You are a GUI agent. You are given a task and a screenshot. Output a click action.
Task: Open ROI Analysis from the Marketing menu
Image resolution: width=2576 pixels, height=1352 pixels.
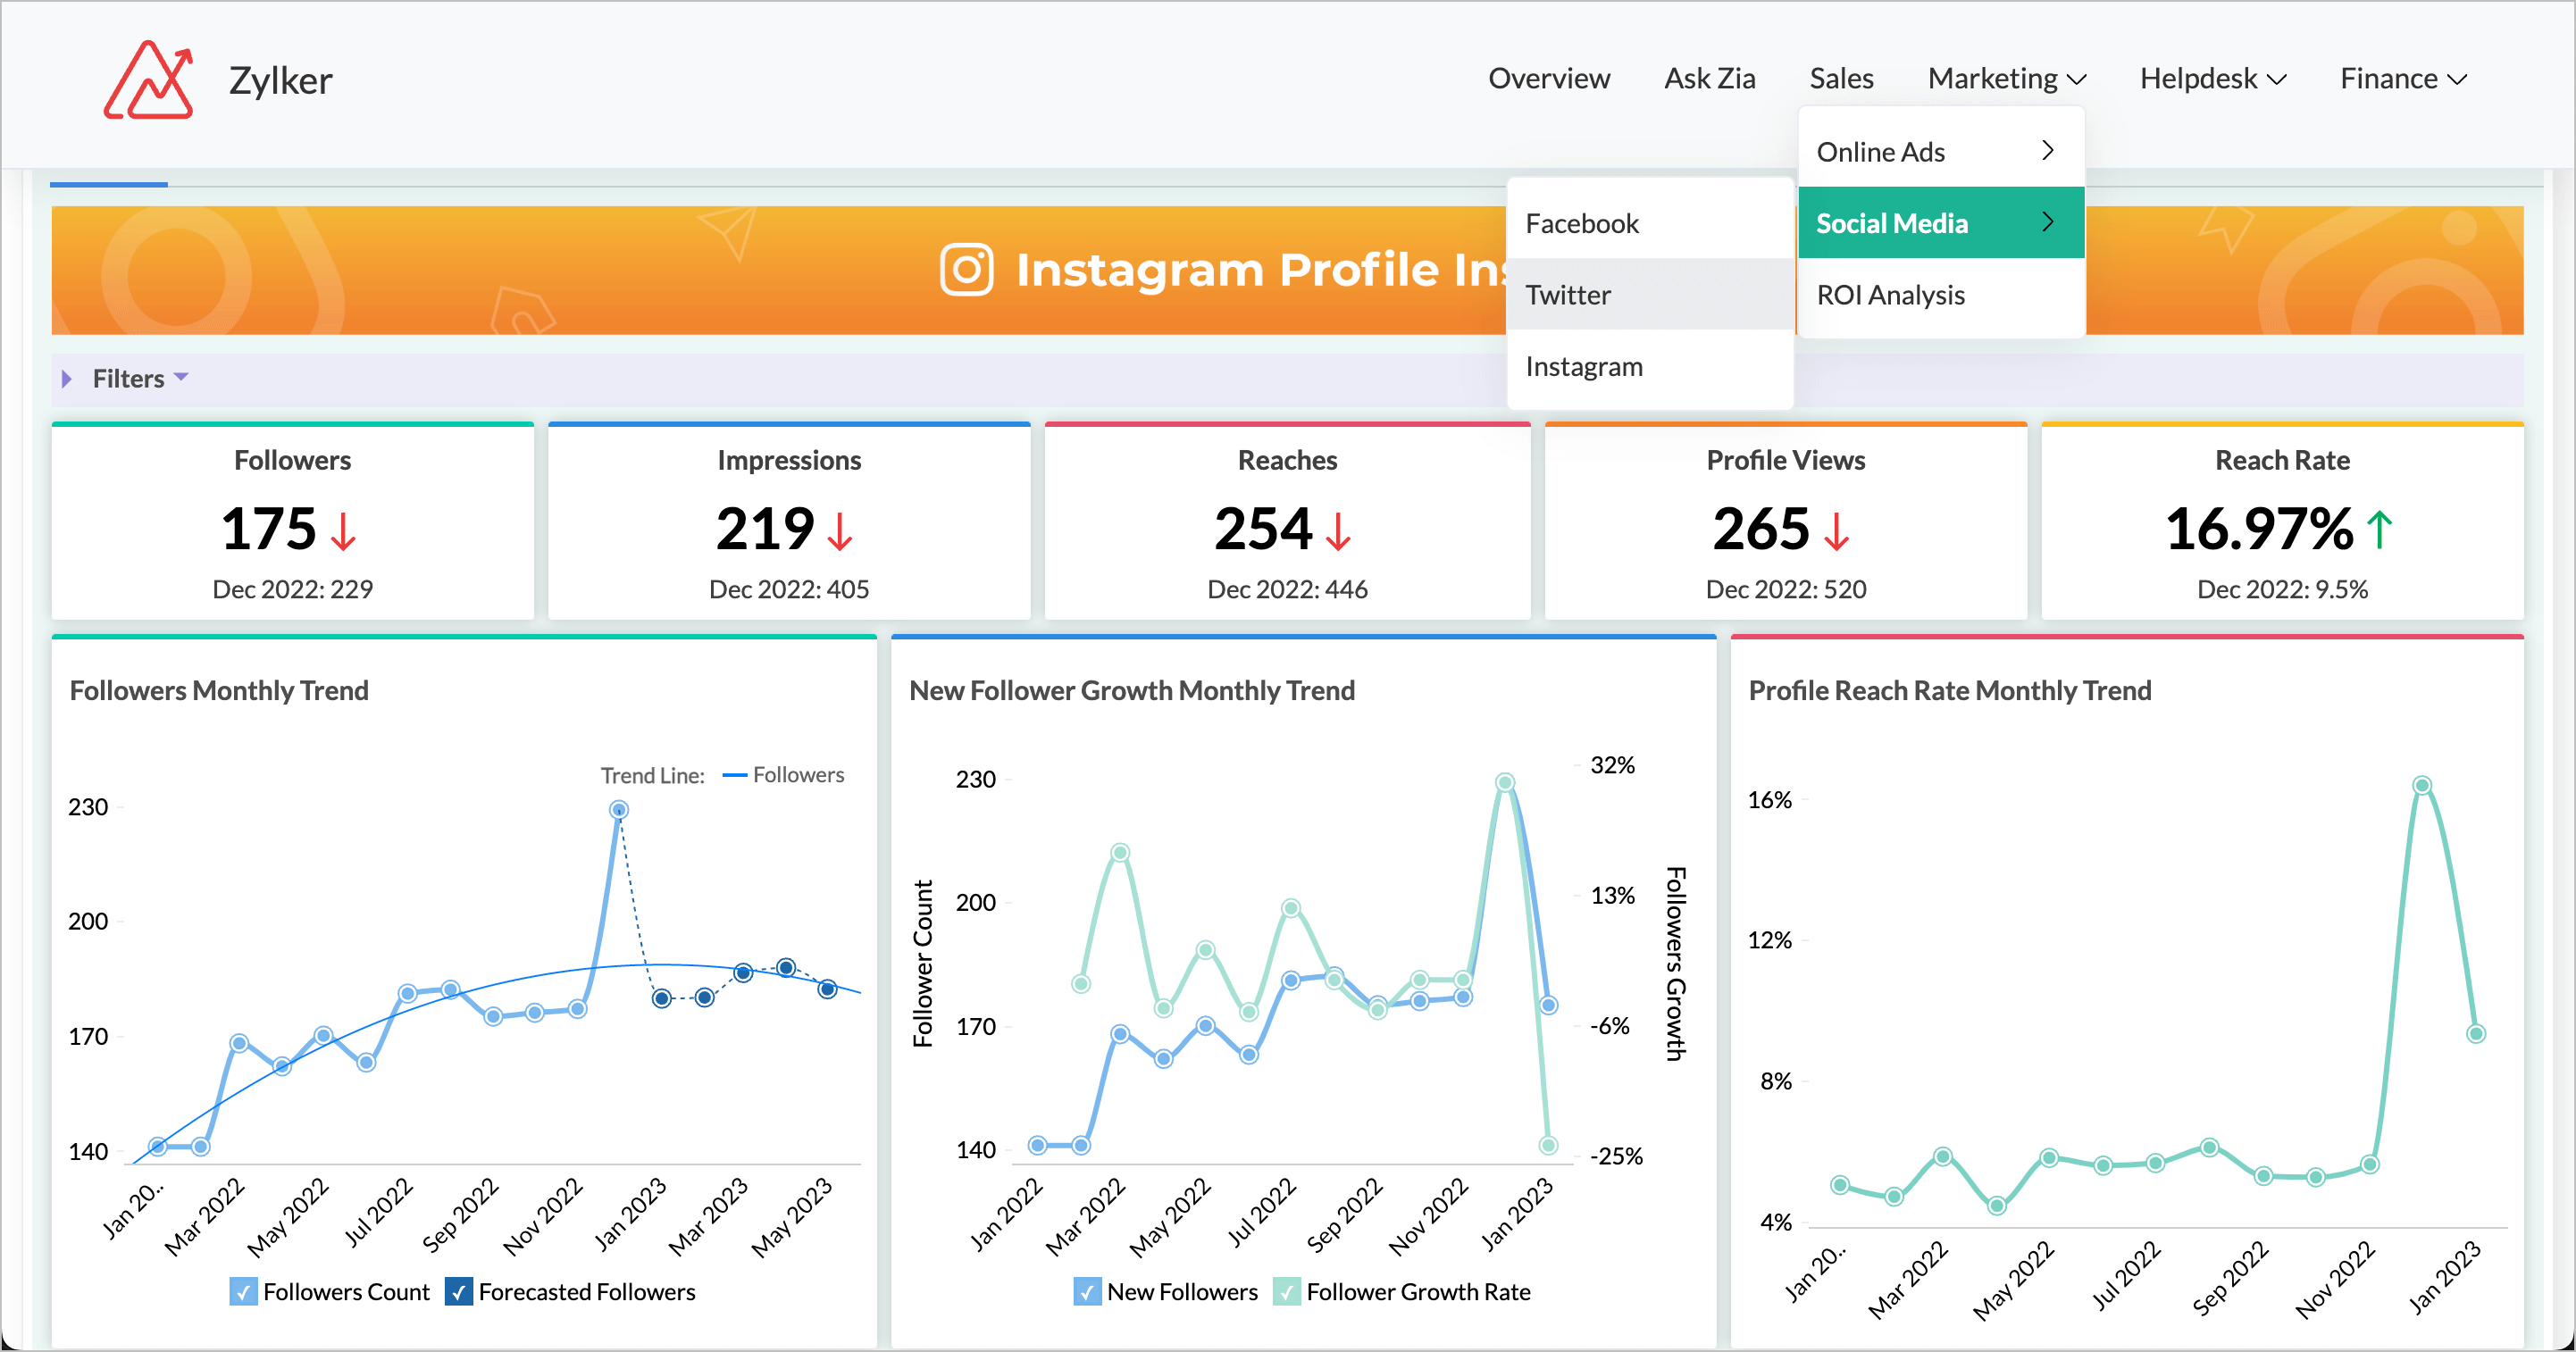[x=1891, y=294]
